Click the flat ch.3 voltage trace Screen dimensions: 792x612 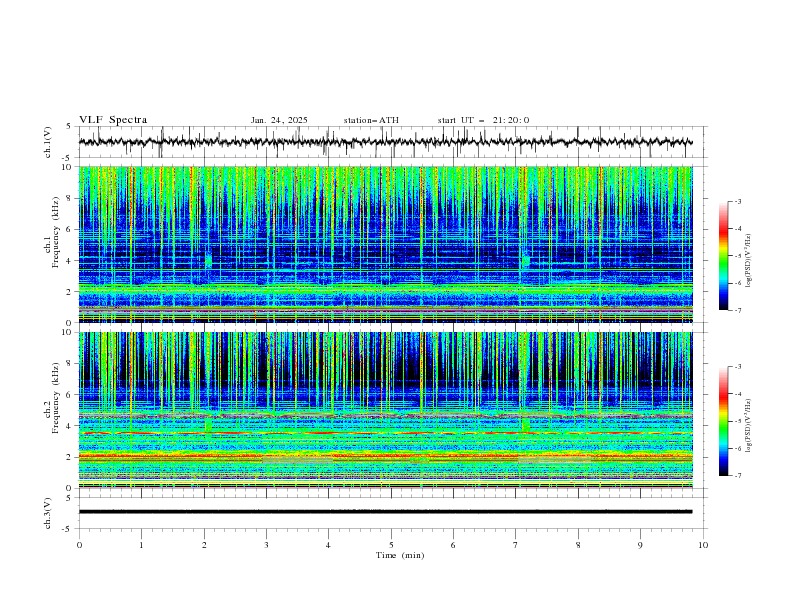385,512
